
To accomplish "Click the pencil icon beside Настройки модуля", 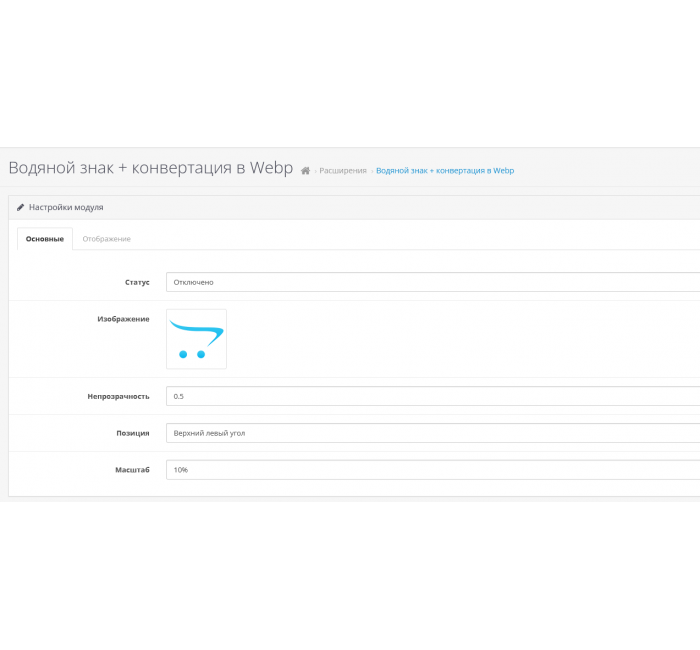I will coord(20,207).
